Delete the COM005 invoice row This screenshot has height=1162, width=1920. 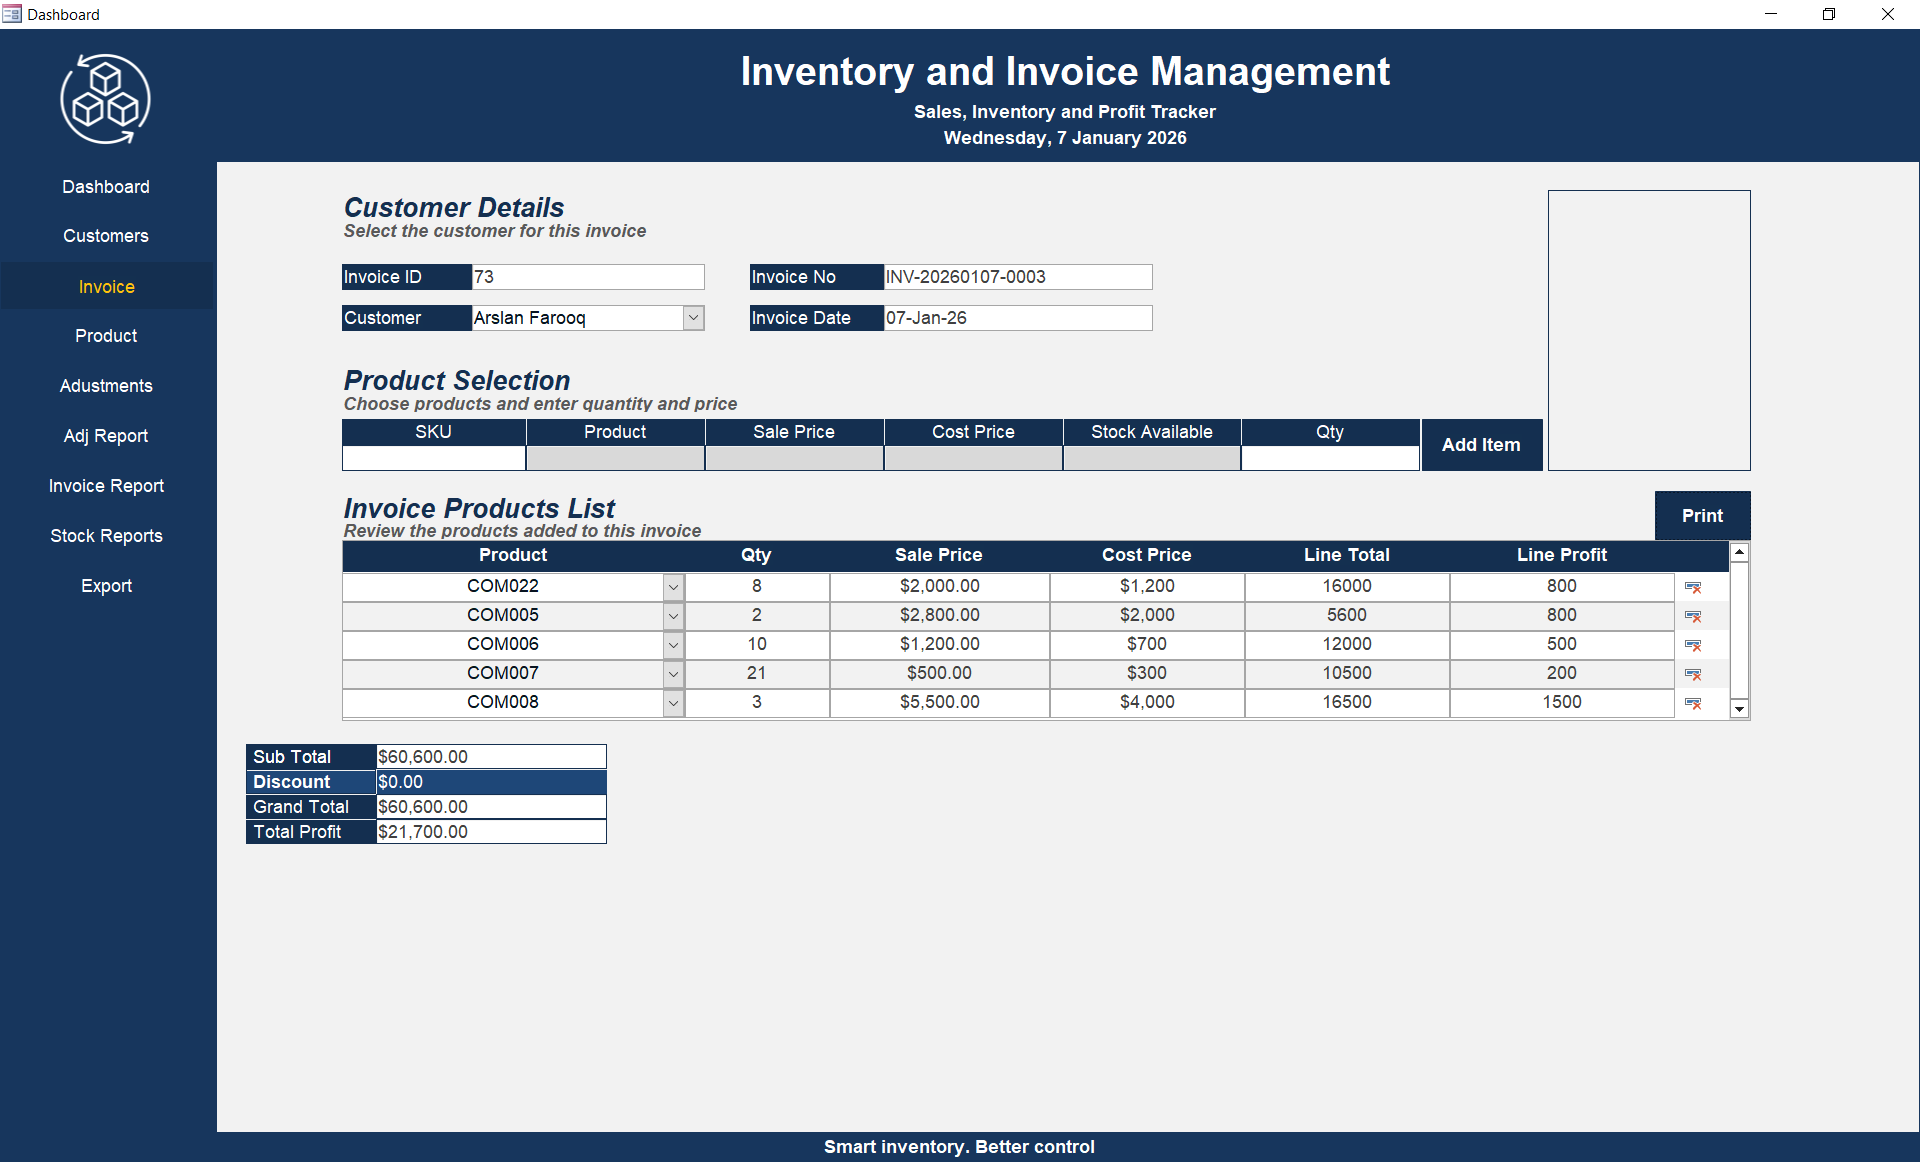[x=1693, y=616]
